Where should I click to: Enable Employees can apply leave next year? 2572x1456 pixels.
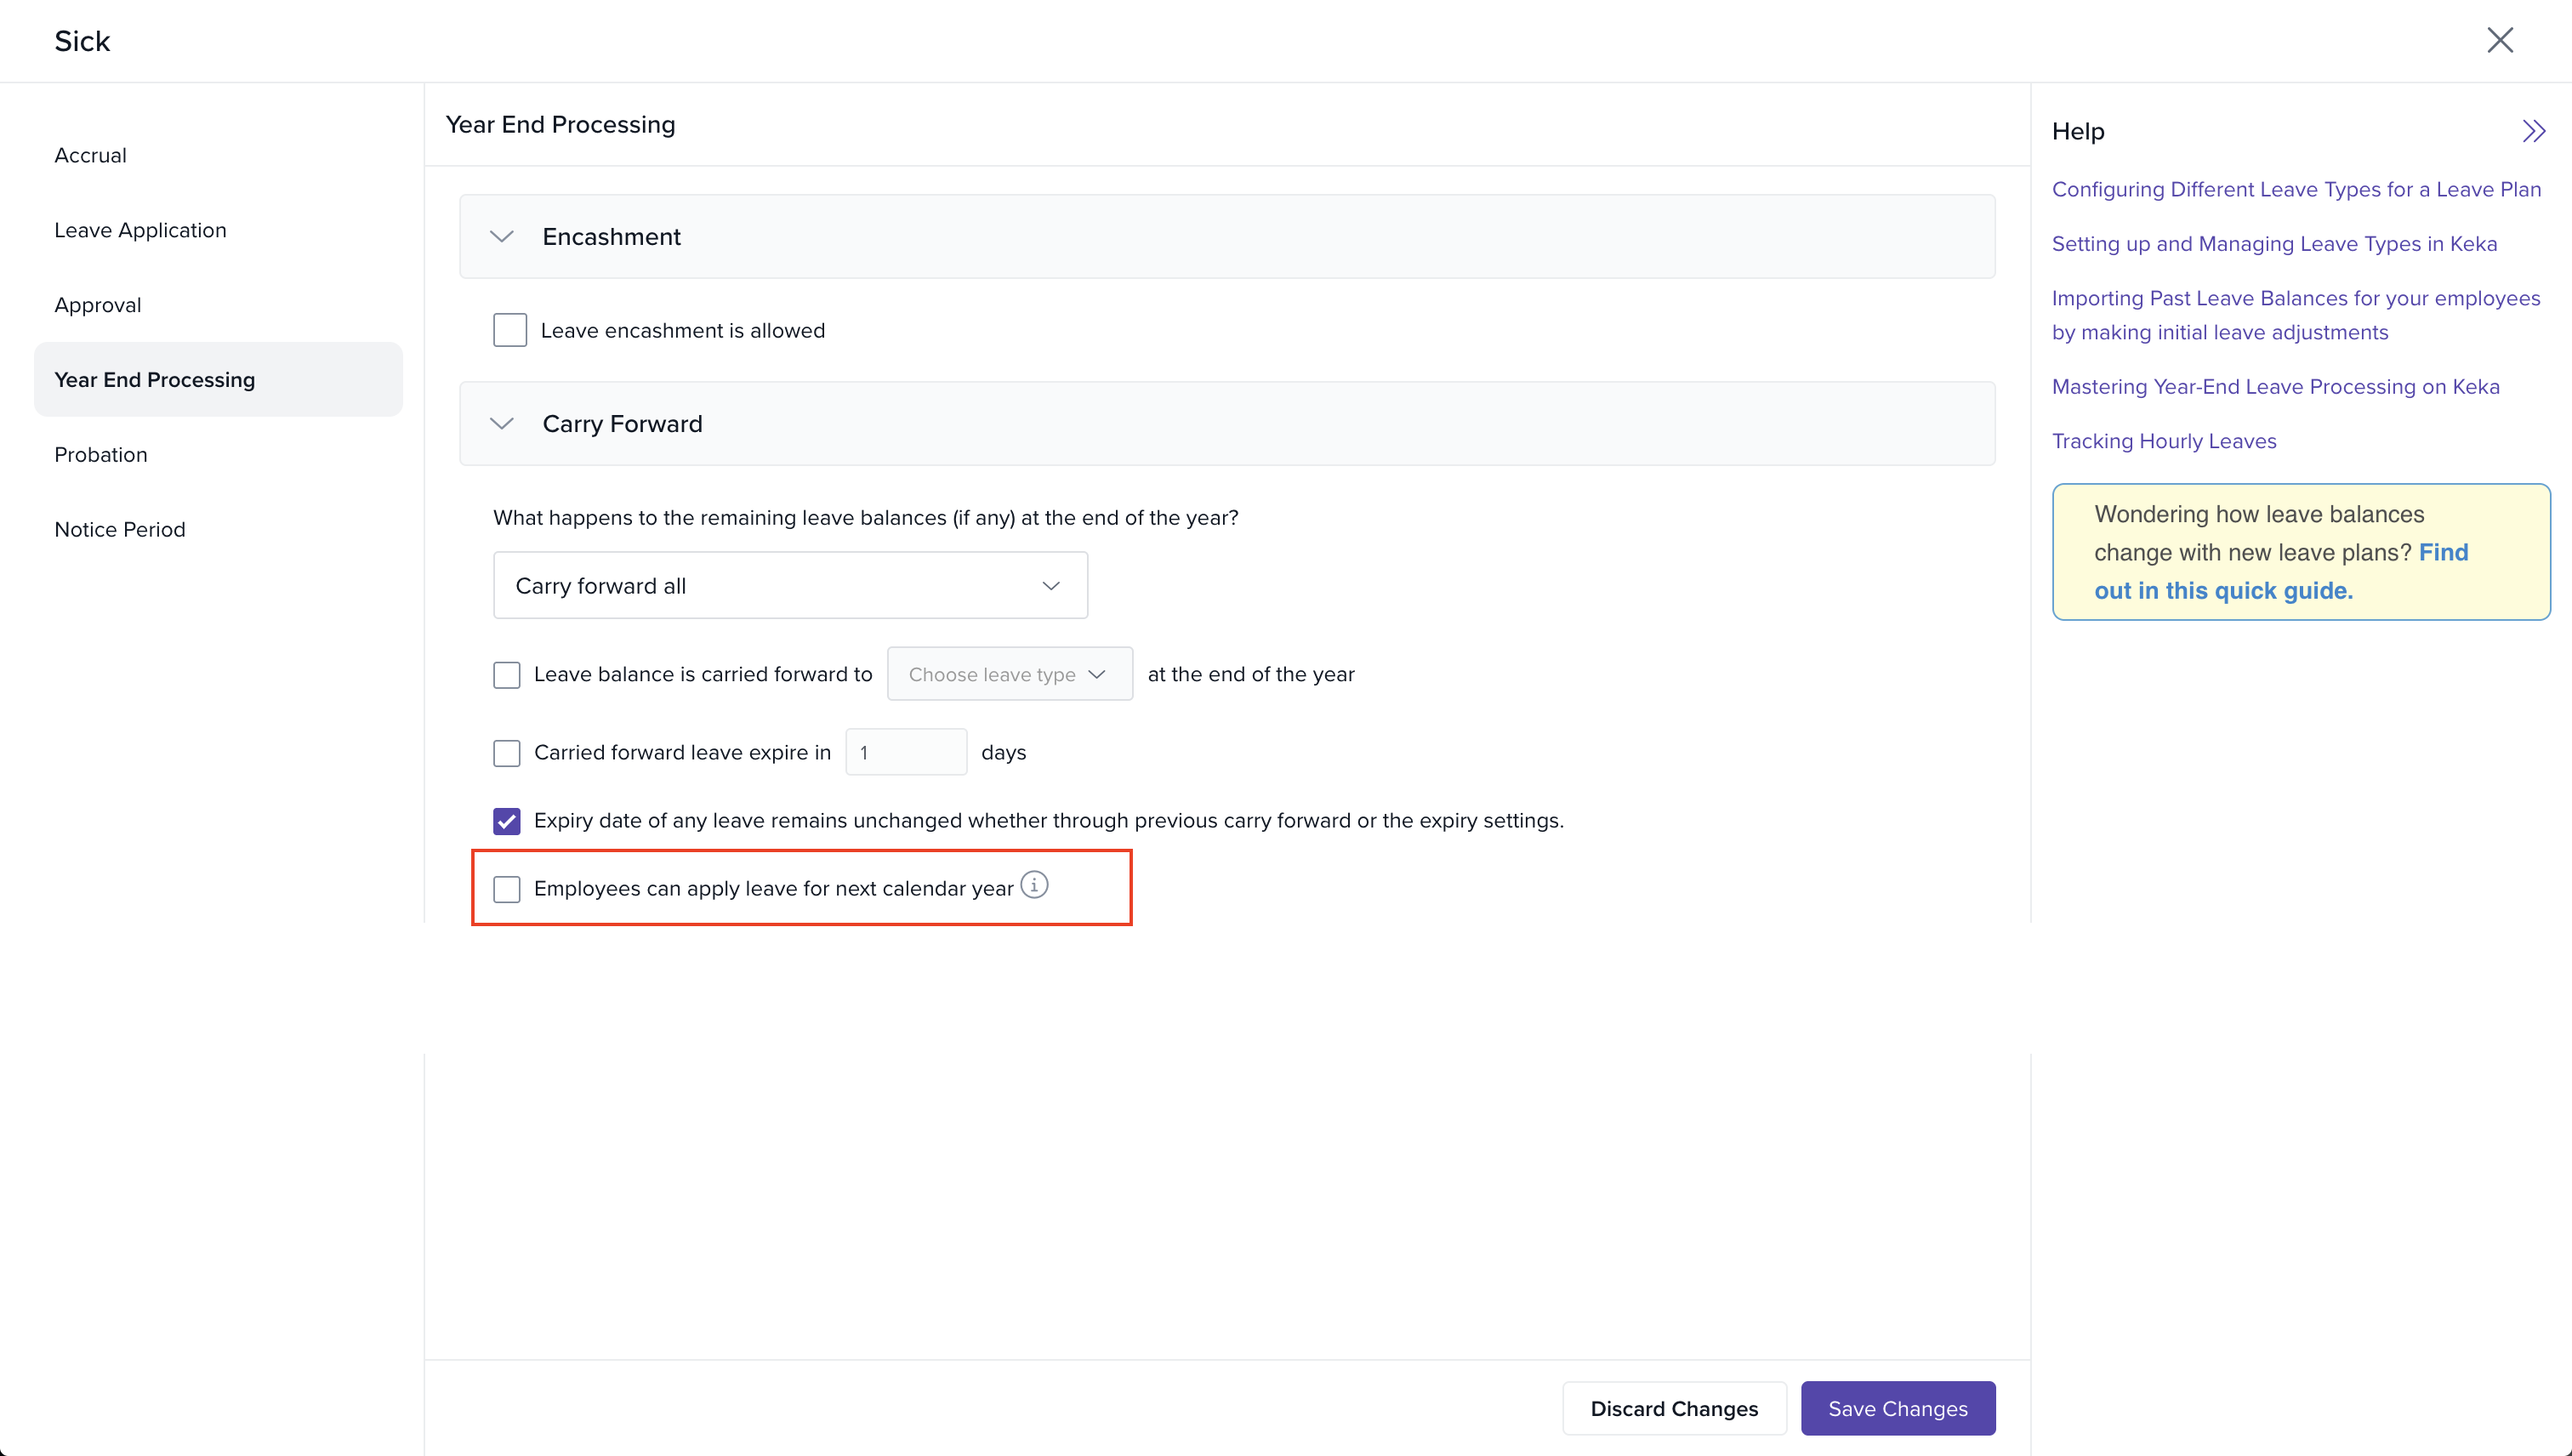pyautogui.click(x=507, y=889)
